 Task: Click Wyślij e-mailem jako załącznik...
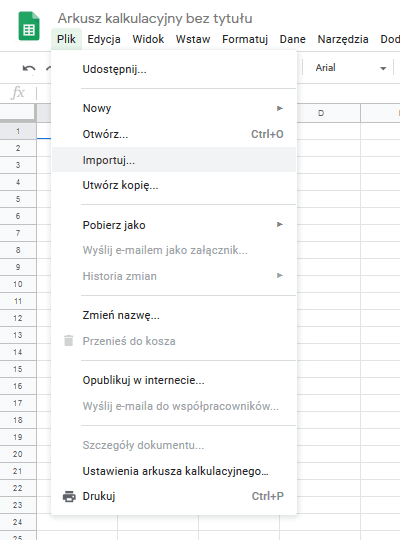point(174,250)
